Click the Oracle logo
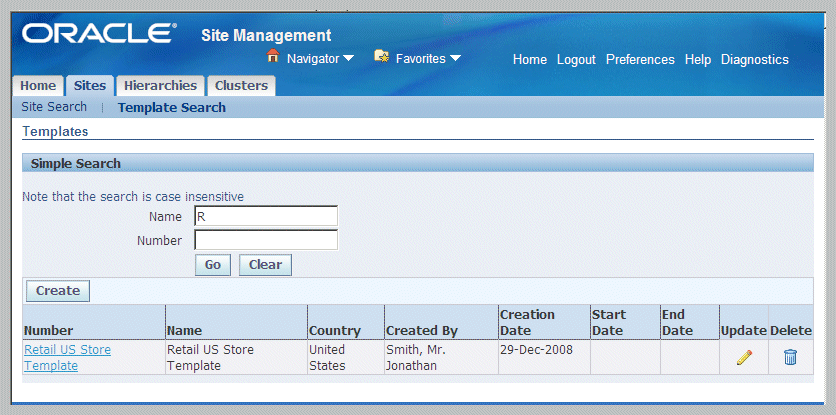 click(x=97, y=33)
